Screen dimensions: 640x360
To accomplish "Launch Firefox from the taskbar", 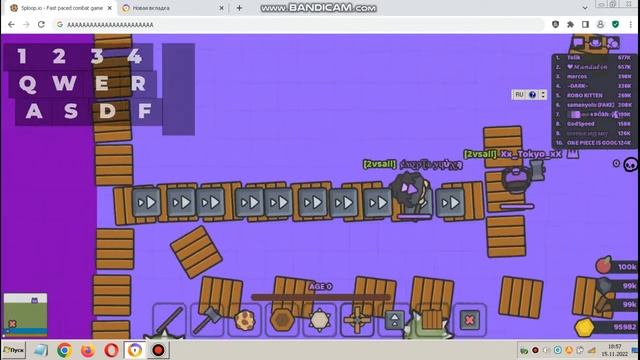I will click(88, 350).
